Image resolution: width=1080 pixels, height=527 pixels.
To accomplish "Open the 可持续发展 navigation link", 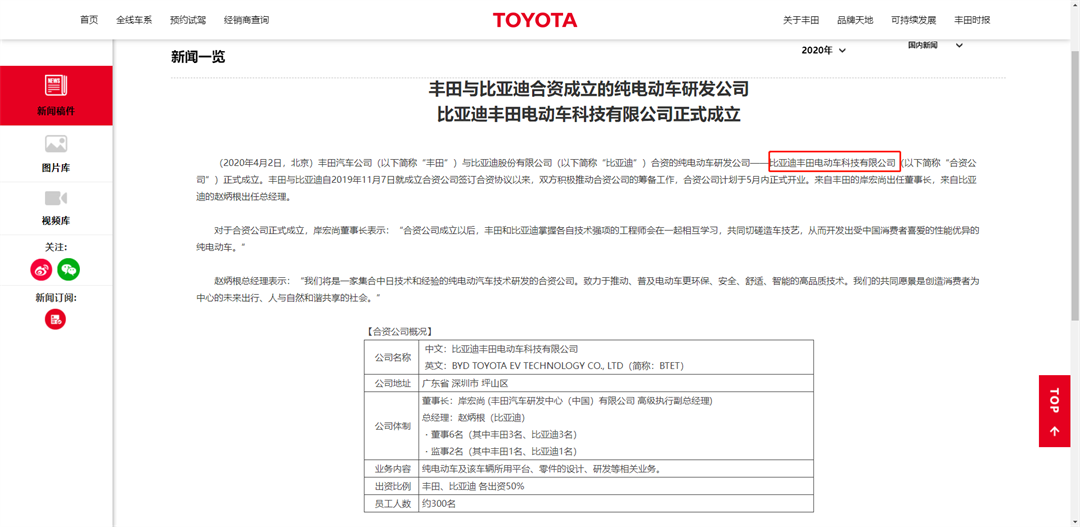I will click(x=913, y=20).
